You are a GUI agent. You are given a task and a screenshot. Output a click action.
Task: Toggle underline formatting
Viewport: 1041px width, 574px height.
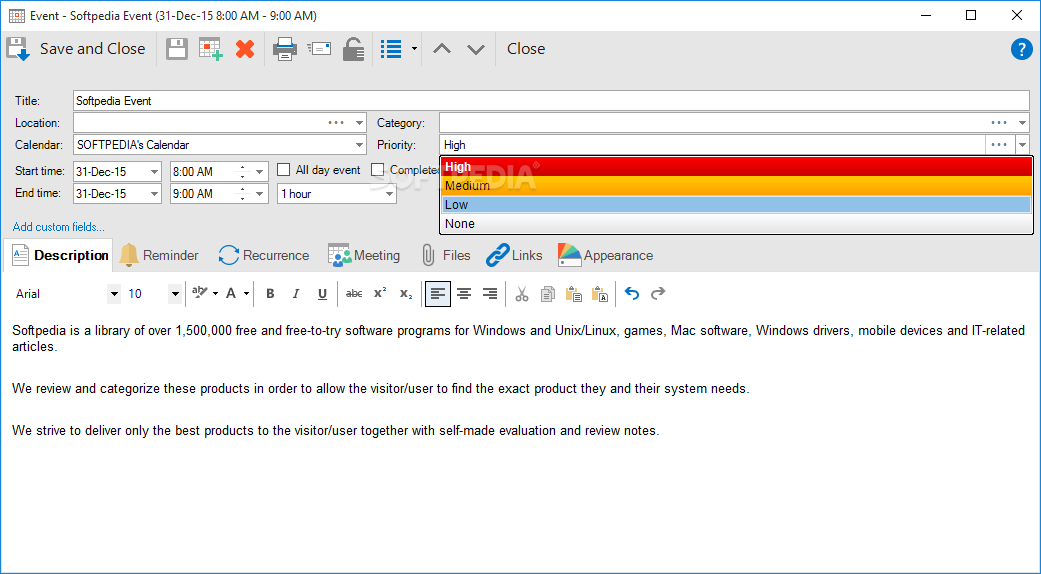[x=322, y=294]
